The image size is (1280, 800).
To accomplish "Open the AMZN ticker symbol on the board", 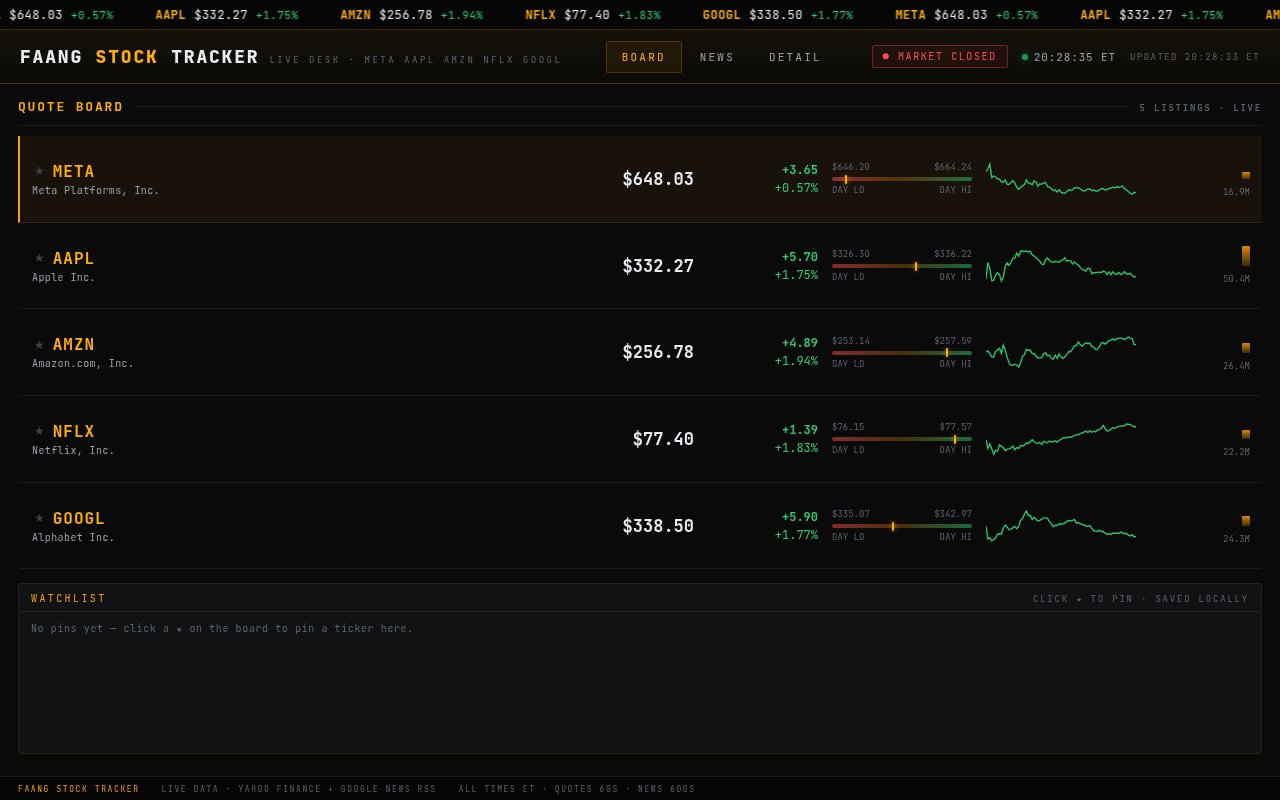I will click(x=74, y=345).
